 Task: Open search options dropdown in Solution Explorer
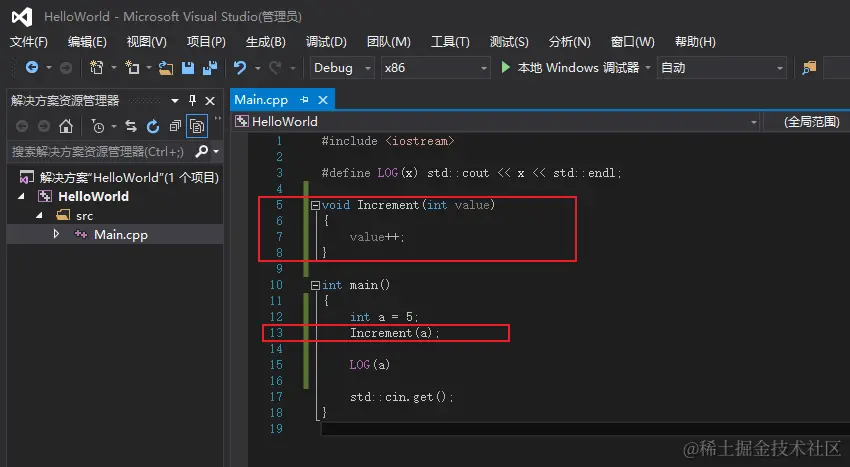tap(216, 151)
